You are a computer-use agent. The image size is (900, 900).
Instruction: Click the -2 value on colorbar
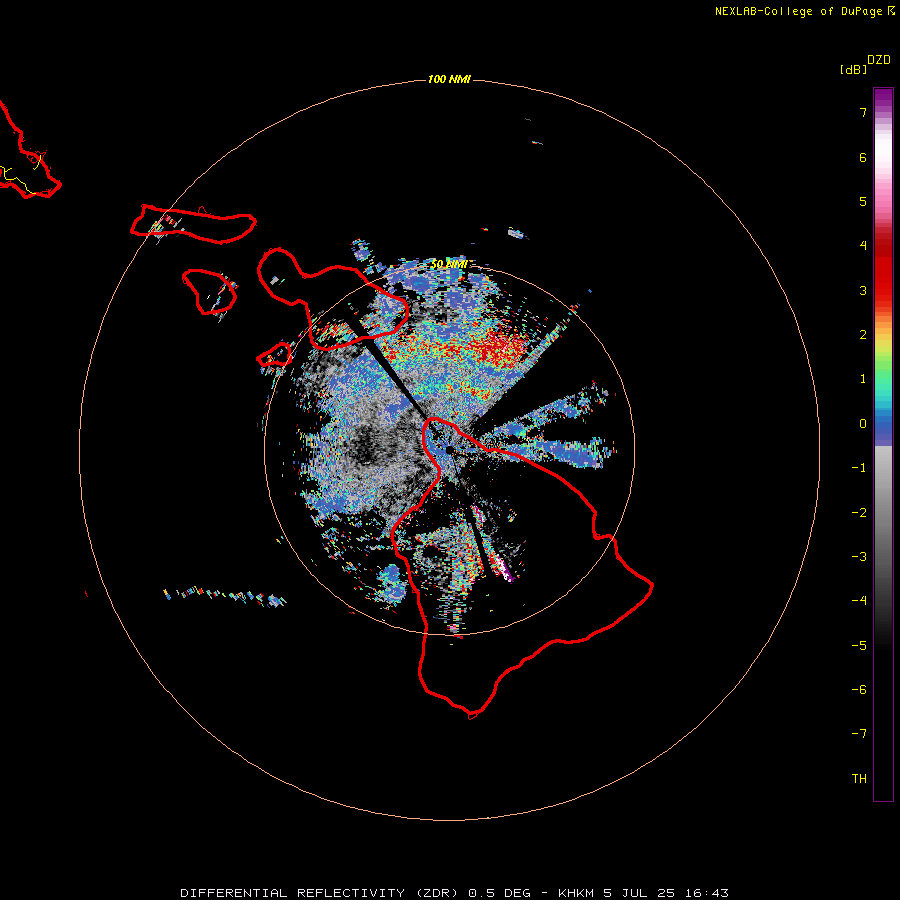pyautogui.click(x=859, y=513)
